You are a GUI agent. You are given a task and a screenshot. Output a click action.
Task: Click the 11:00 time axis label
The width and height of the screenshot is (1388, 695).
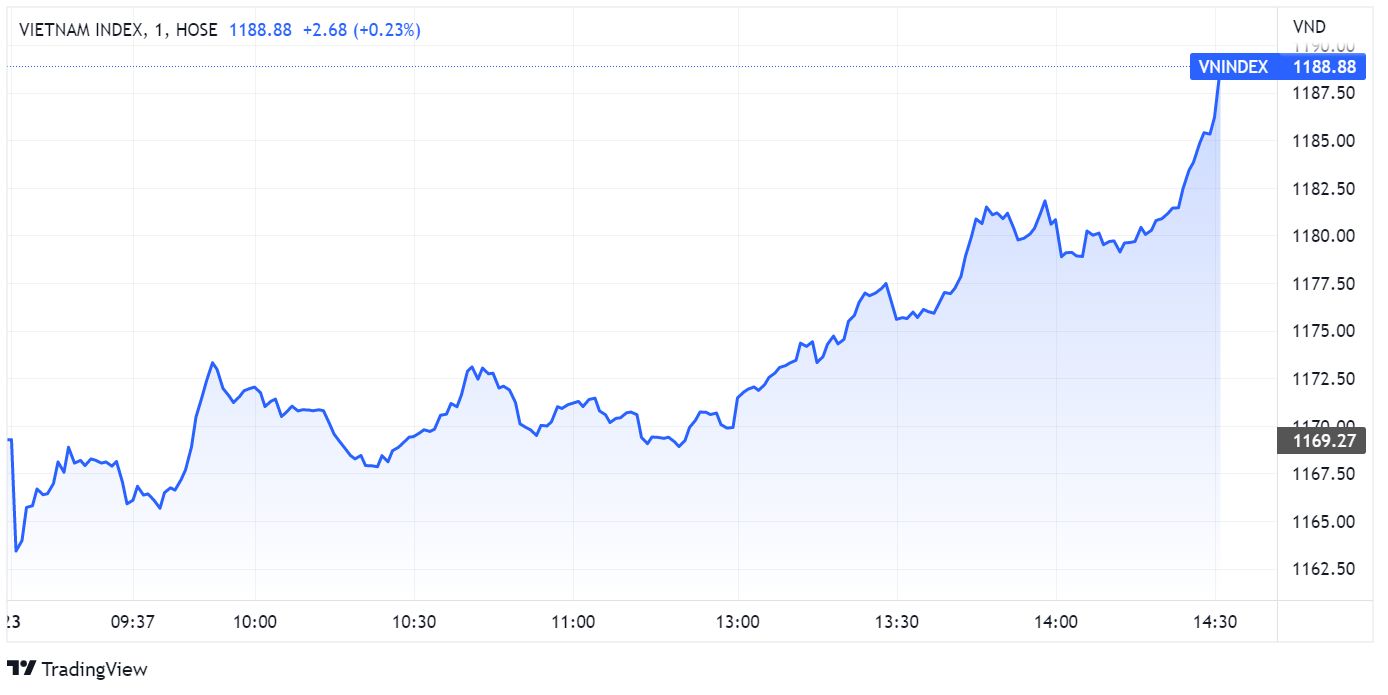tap(574, 622)
